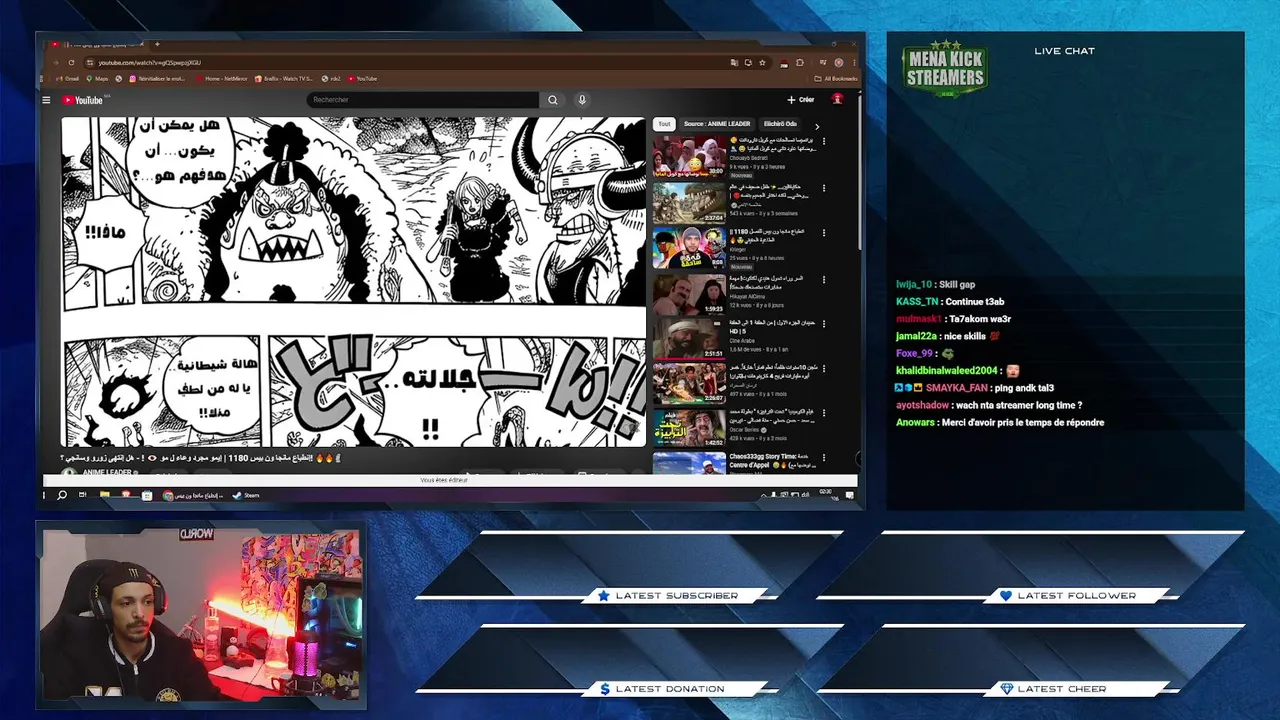Image resolution: width=1280 pixels, height=720 pixels.
Task: Open three-dot options for Krieger video
Action: 824,233
